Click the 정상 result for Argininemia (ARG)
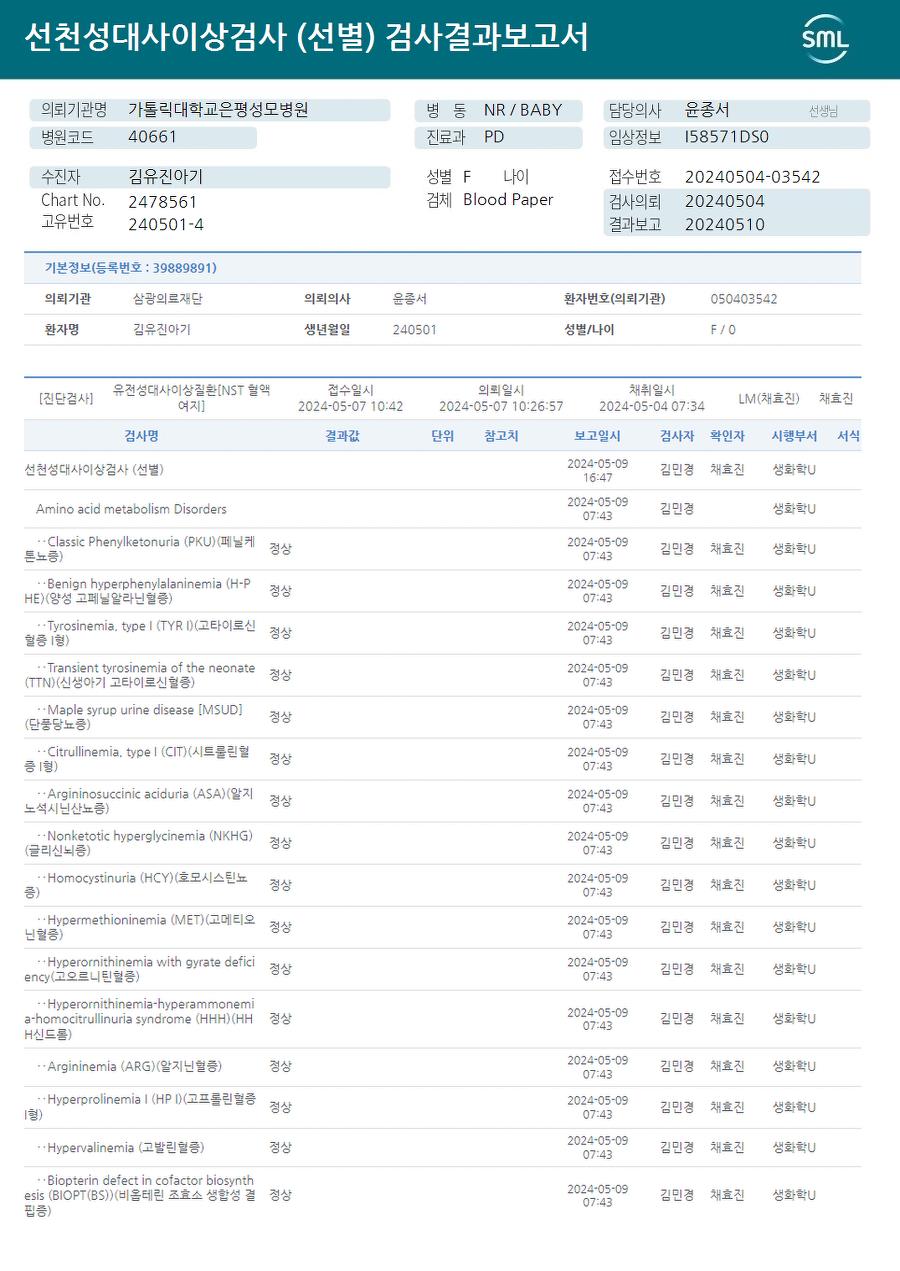The height and width of the screenshot is (1271, 900). coord(280,1067)
